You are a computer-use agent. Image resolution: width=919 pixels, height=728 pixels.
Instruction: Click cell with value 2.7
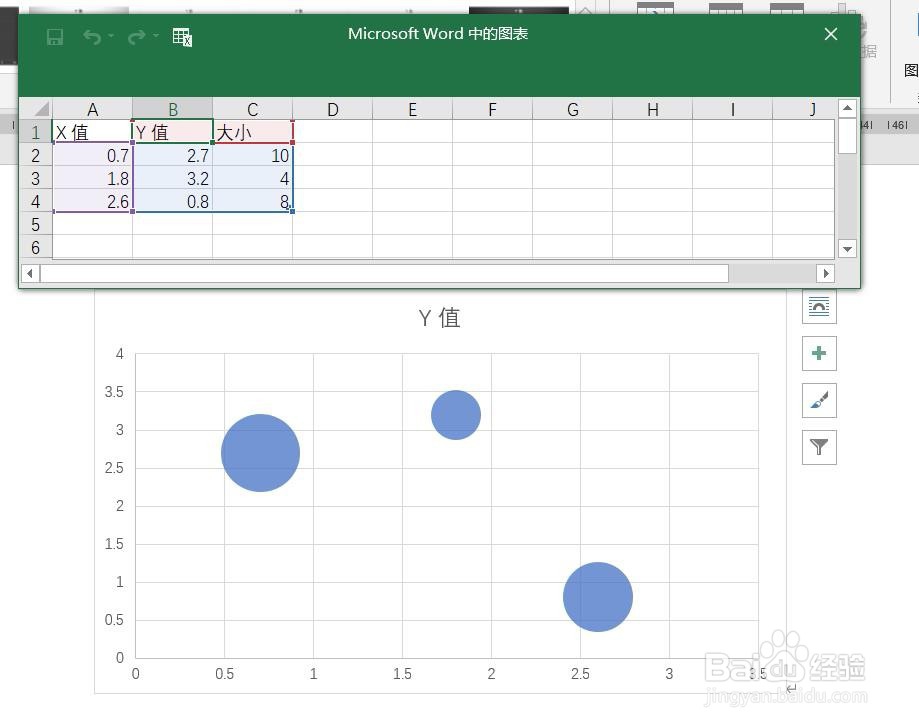coord(172,155)
